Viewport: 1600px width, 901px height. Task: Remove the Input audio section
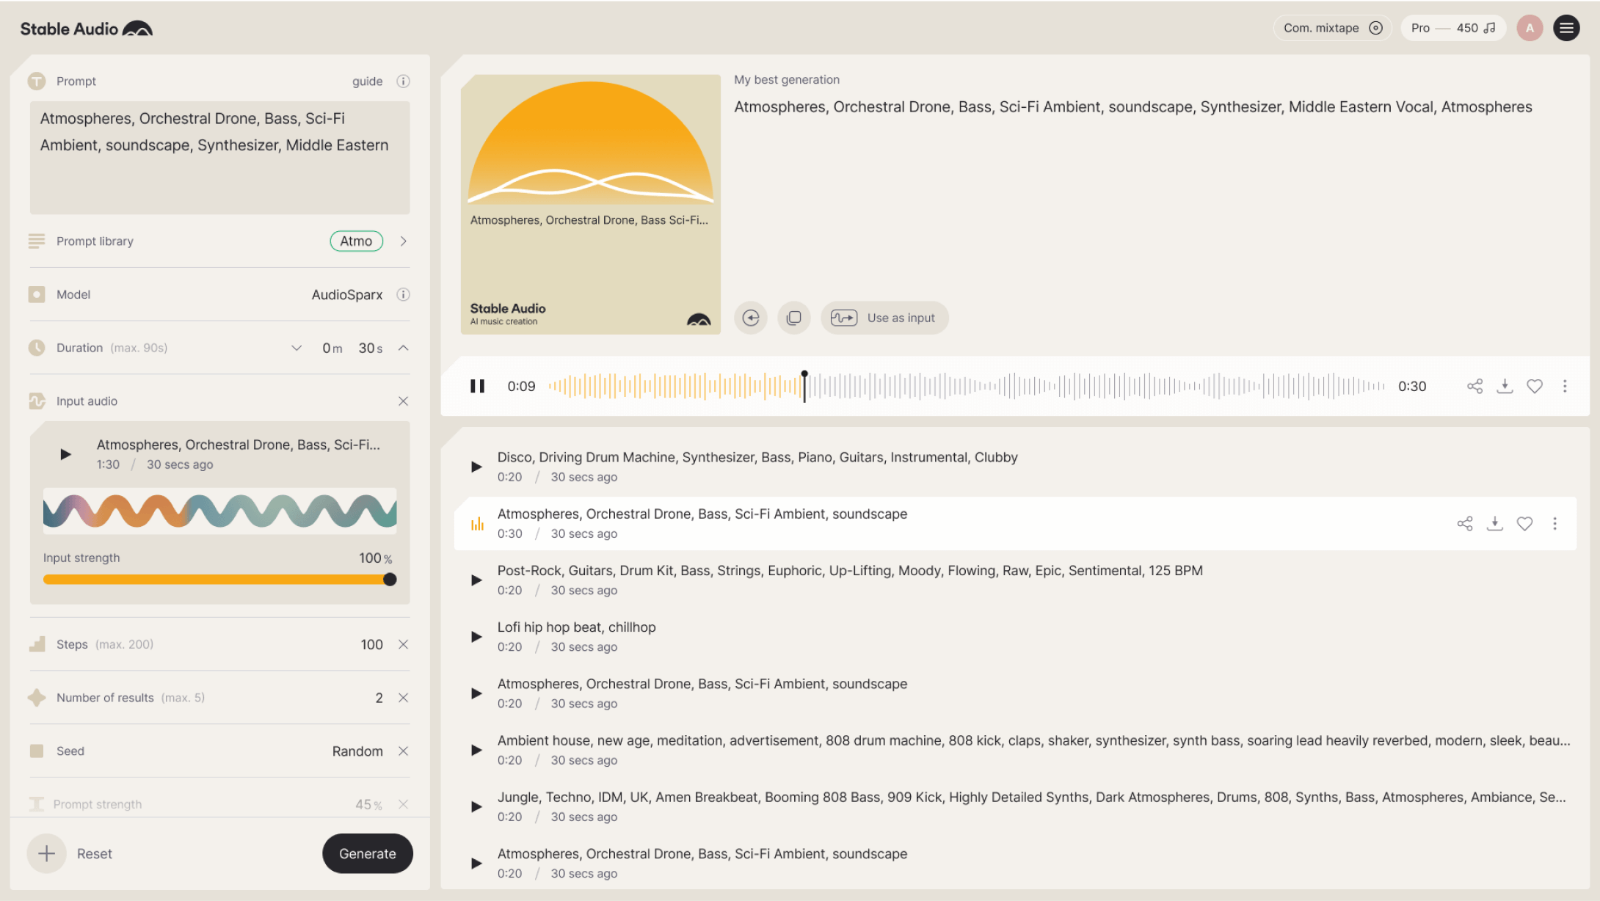[403, 401]
